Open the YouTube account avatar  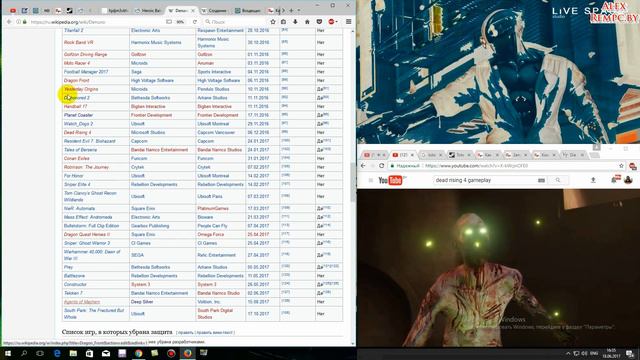tap(629, 180)
